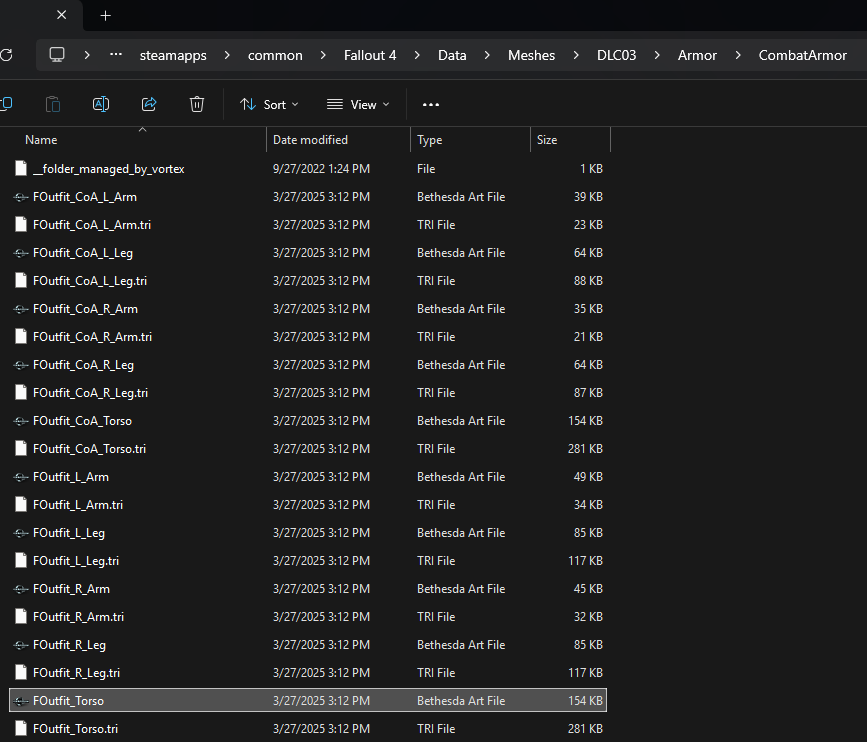The image size is (867, 742).
Task: Expand chevron after common breadcrumb
Action: (323, 55)
